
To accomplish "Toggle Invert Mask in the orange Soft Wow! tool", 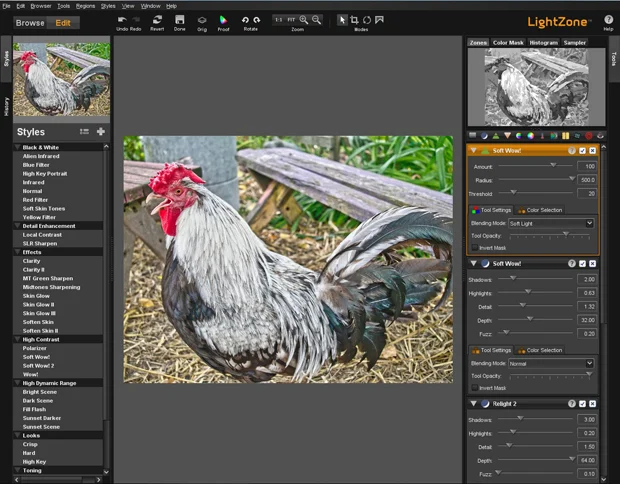I will coord(475,248).
